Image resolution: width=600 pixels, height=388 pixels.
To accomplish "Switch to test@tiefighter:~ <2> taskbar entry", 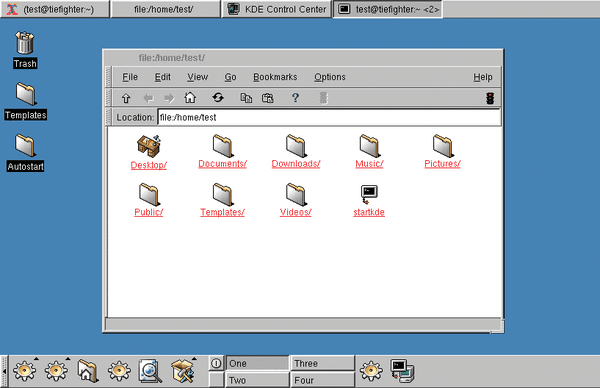I will click(388, 9).
